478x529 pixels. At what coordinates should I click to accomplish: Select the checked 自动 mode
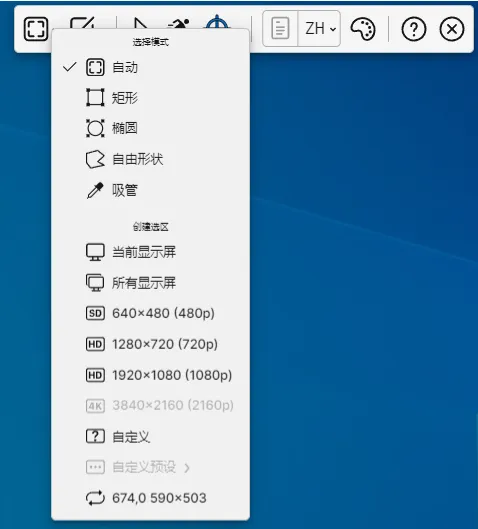coord(150,67)
